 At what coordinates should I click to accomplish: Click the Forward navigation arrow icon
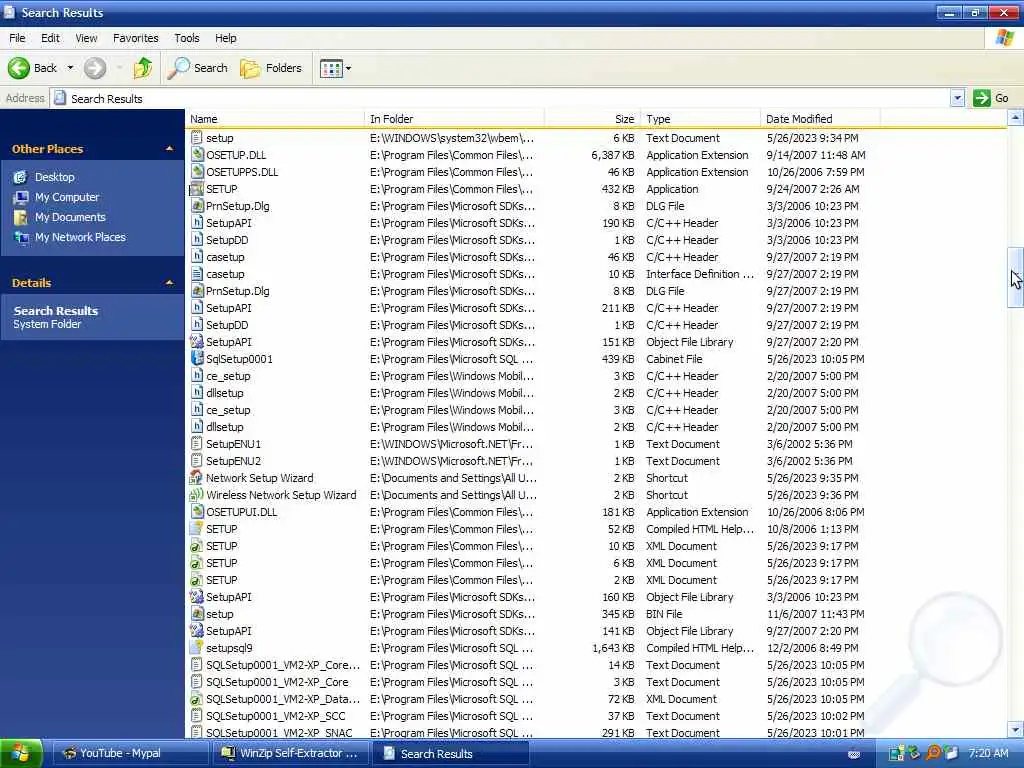pos(95,68)
